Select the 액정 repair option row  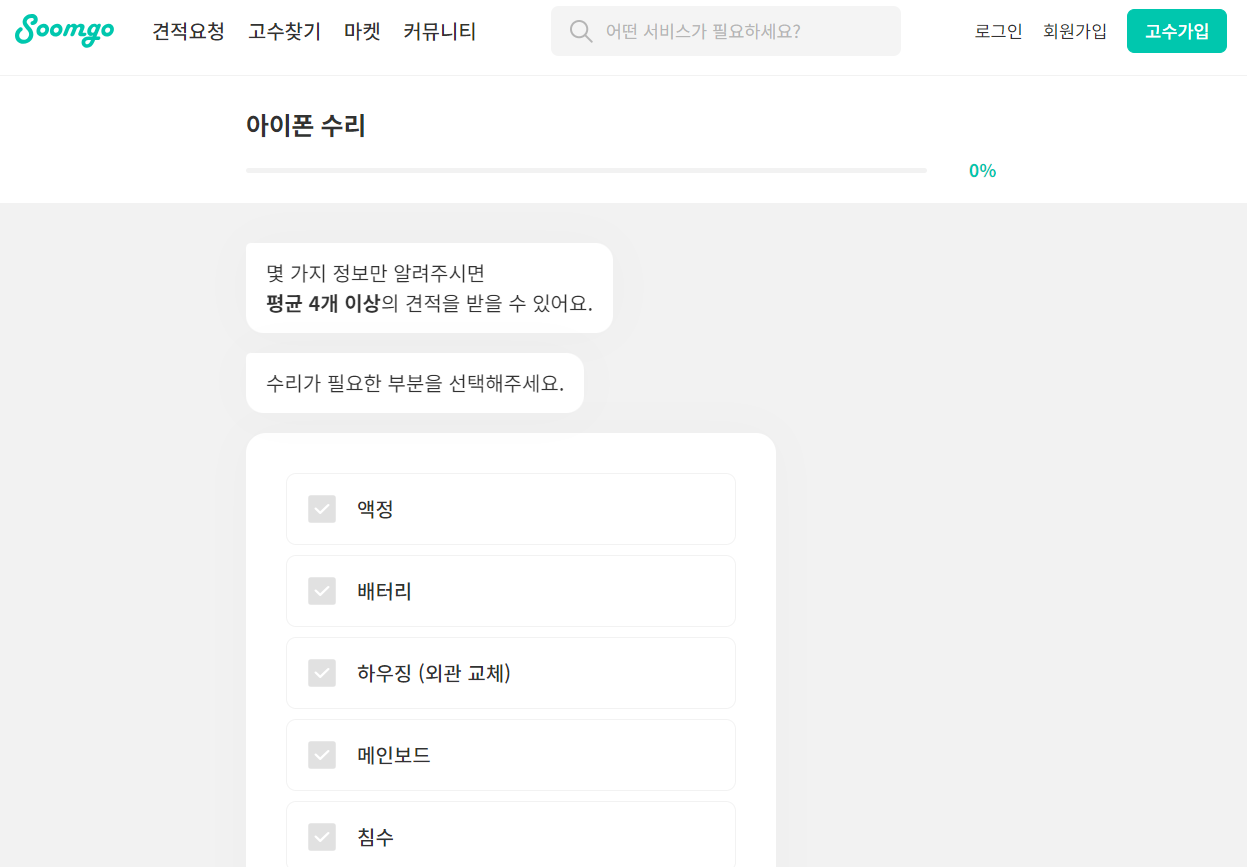[510, 509]
